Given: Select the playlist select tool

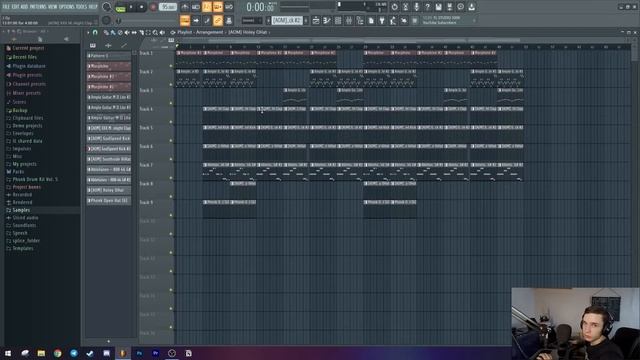Looking at the screenshot, I should coord(148,32).
